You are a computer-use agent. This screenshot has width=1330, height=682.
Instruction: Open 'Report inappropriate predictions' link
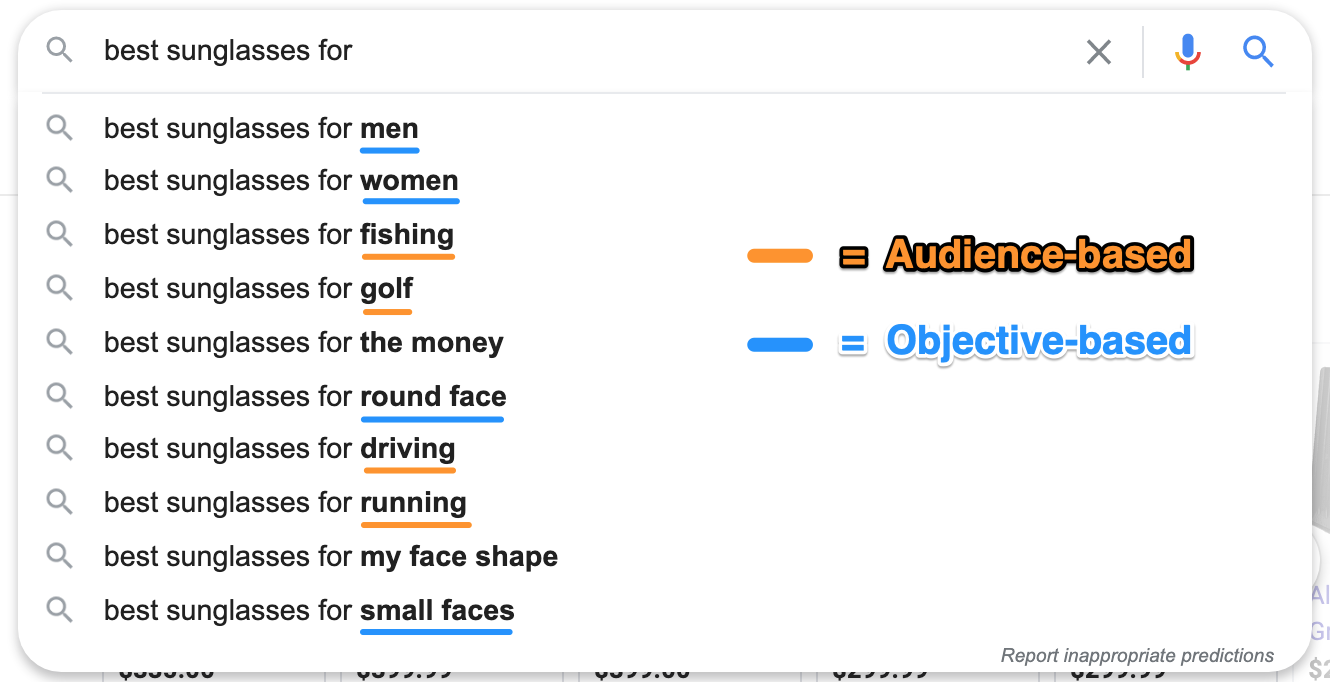[1138, 656]
